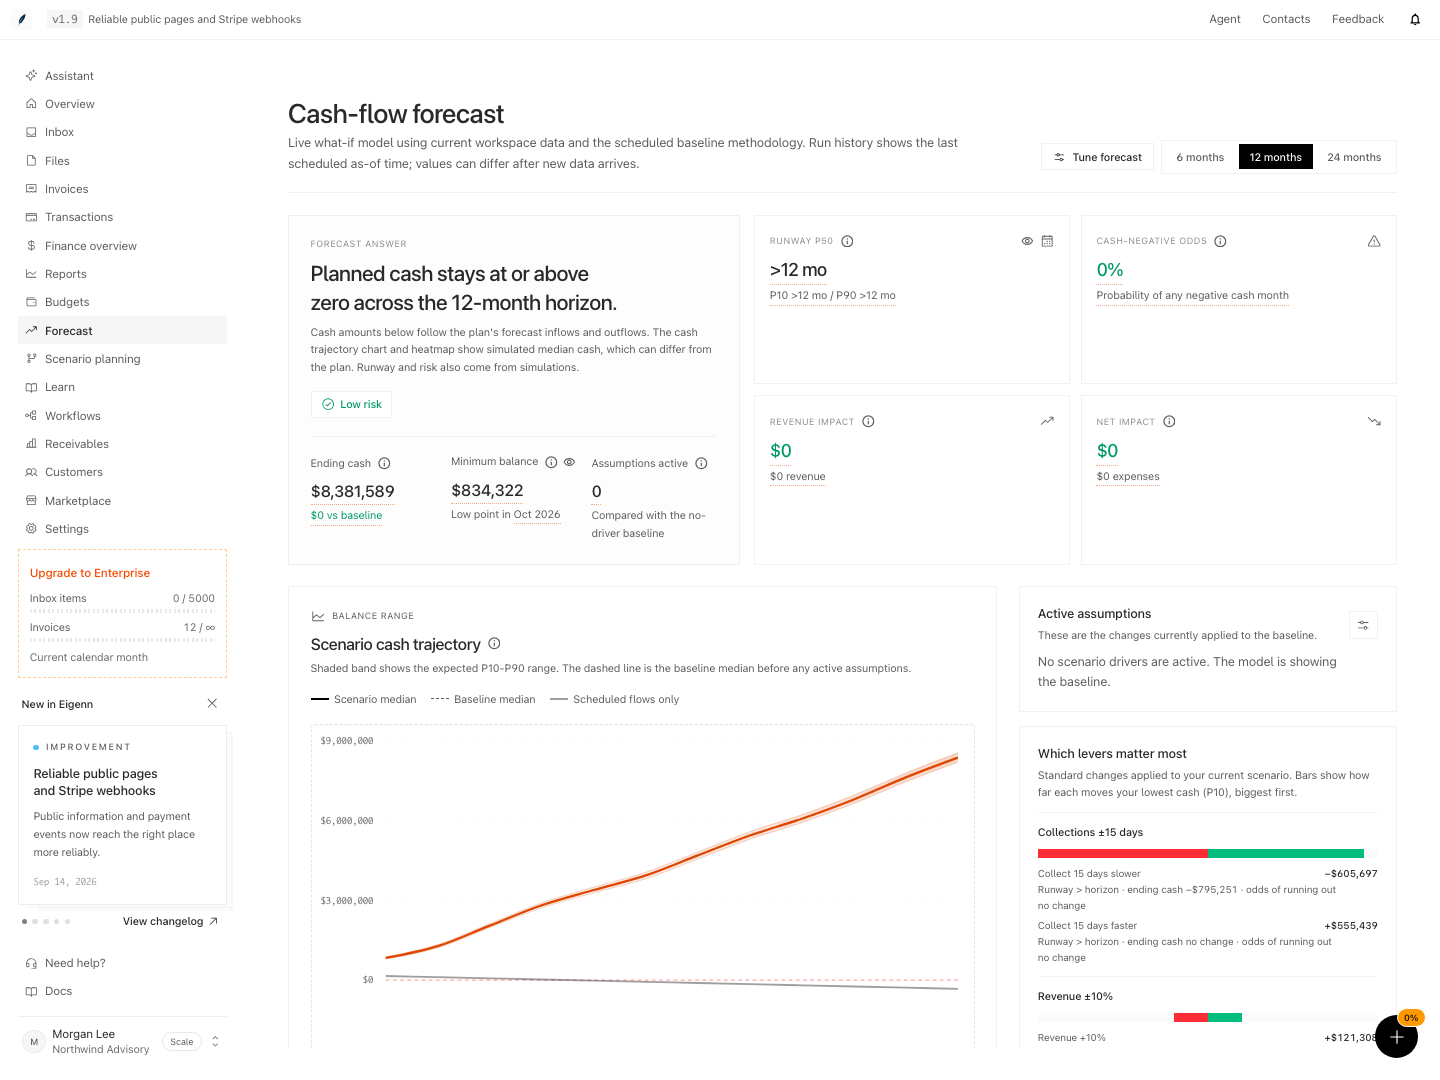1440x1080 pixels.
Task: Click the Collections ±15 days red-green bar
Action: click(x=1207, y=853)
